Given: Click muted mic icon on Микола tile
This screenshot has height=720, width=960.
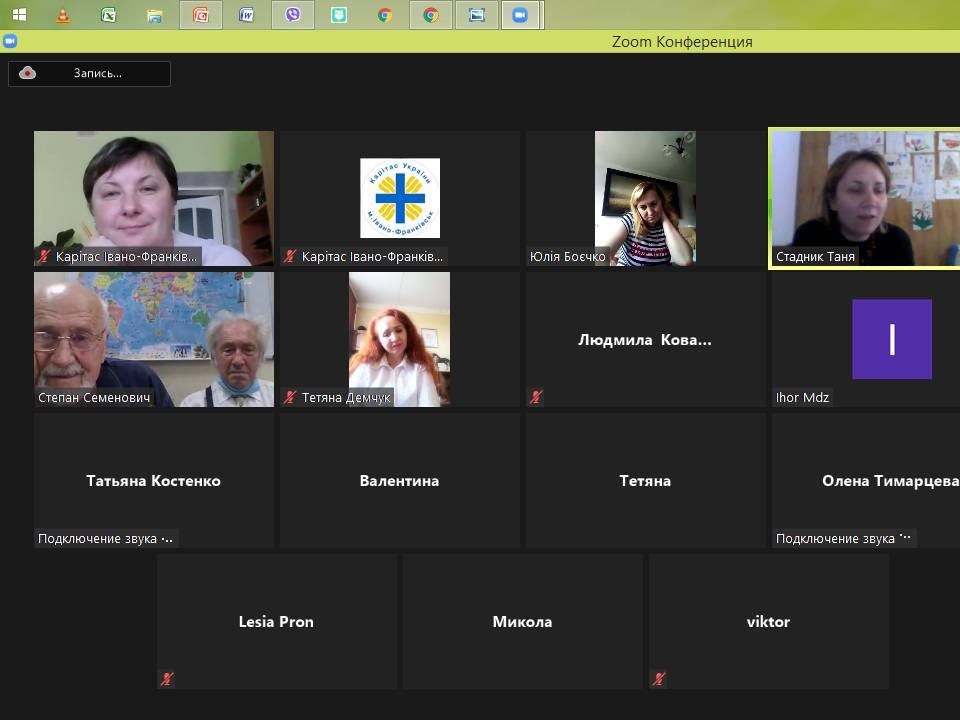Looking at the screenshot, I should pyautogui.click(x=413, y=679).
